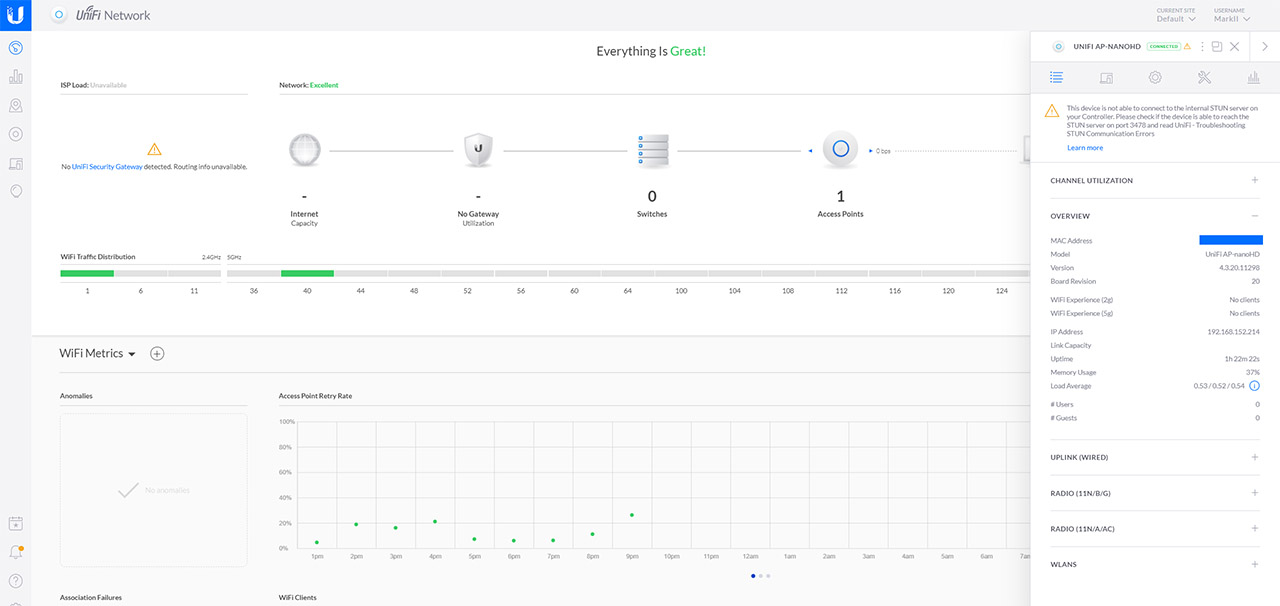Click the 1pm retry rate data point
The height and width of the screenshot is (606, 1280).
pos(317,542)
